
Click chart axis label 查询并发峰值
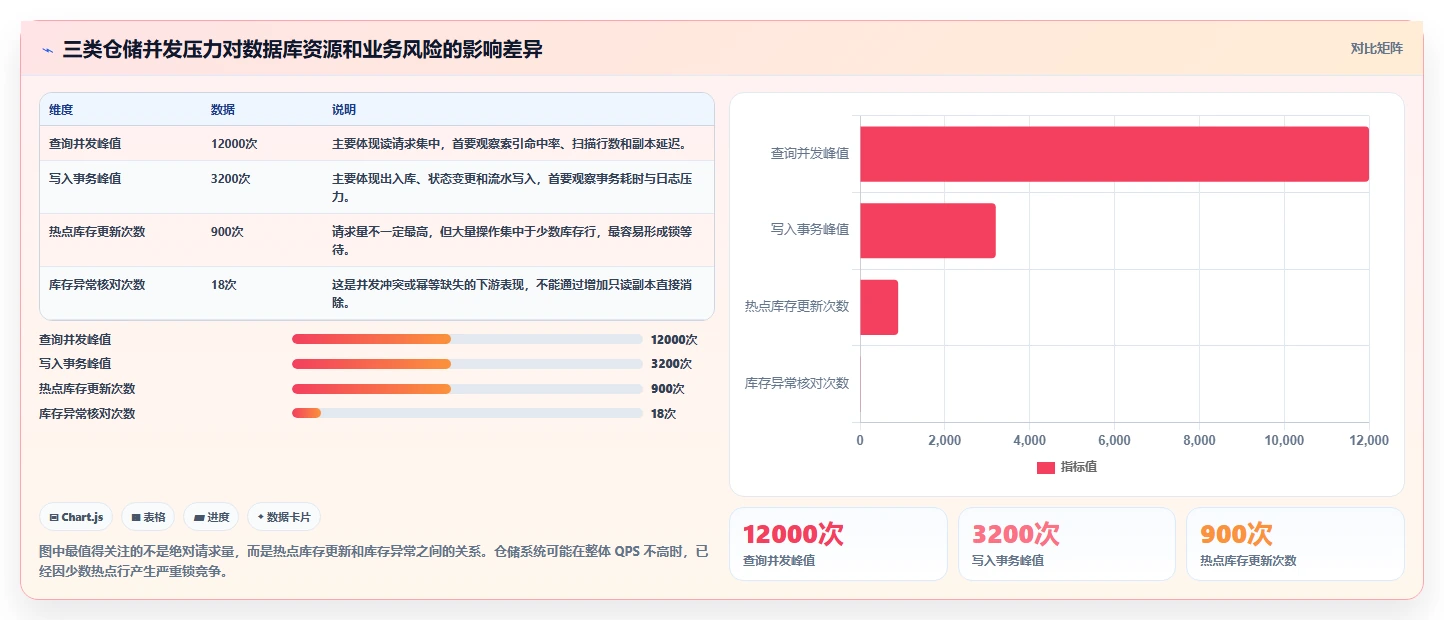coord(810,154)
